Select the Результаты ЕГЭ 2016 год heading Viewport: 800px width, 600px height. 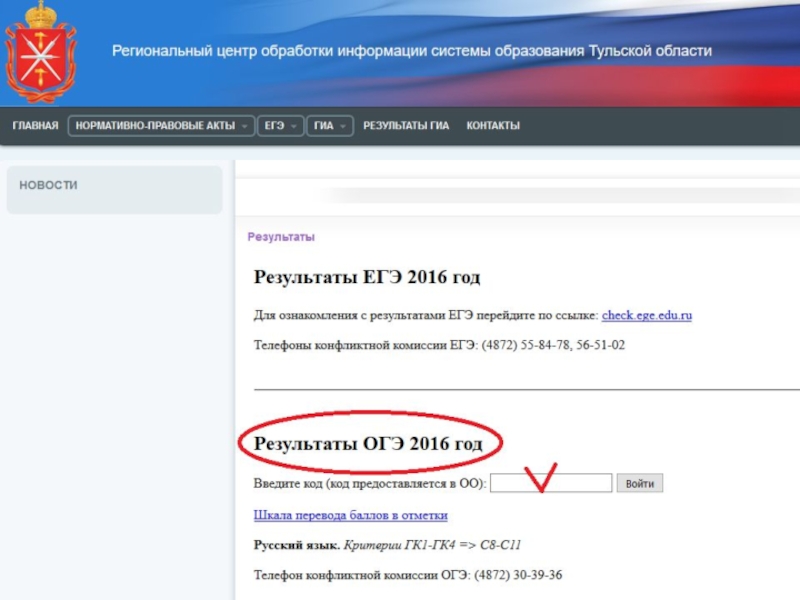pyautogui.click(x=367, y=277)
